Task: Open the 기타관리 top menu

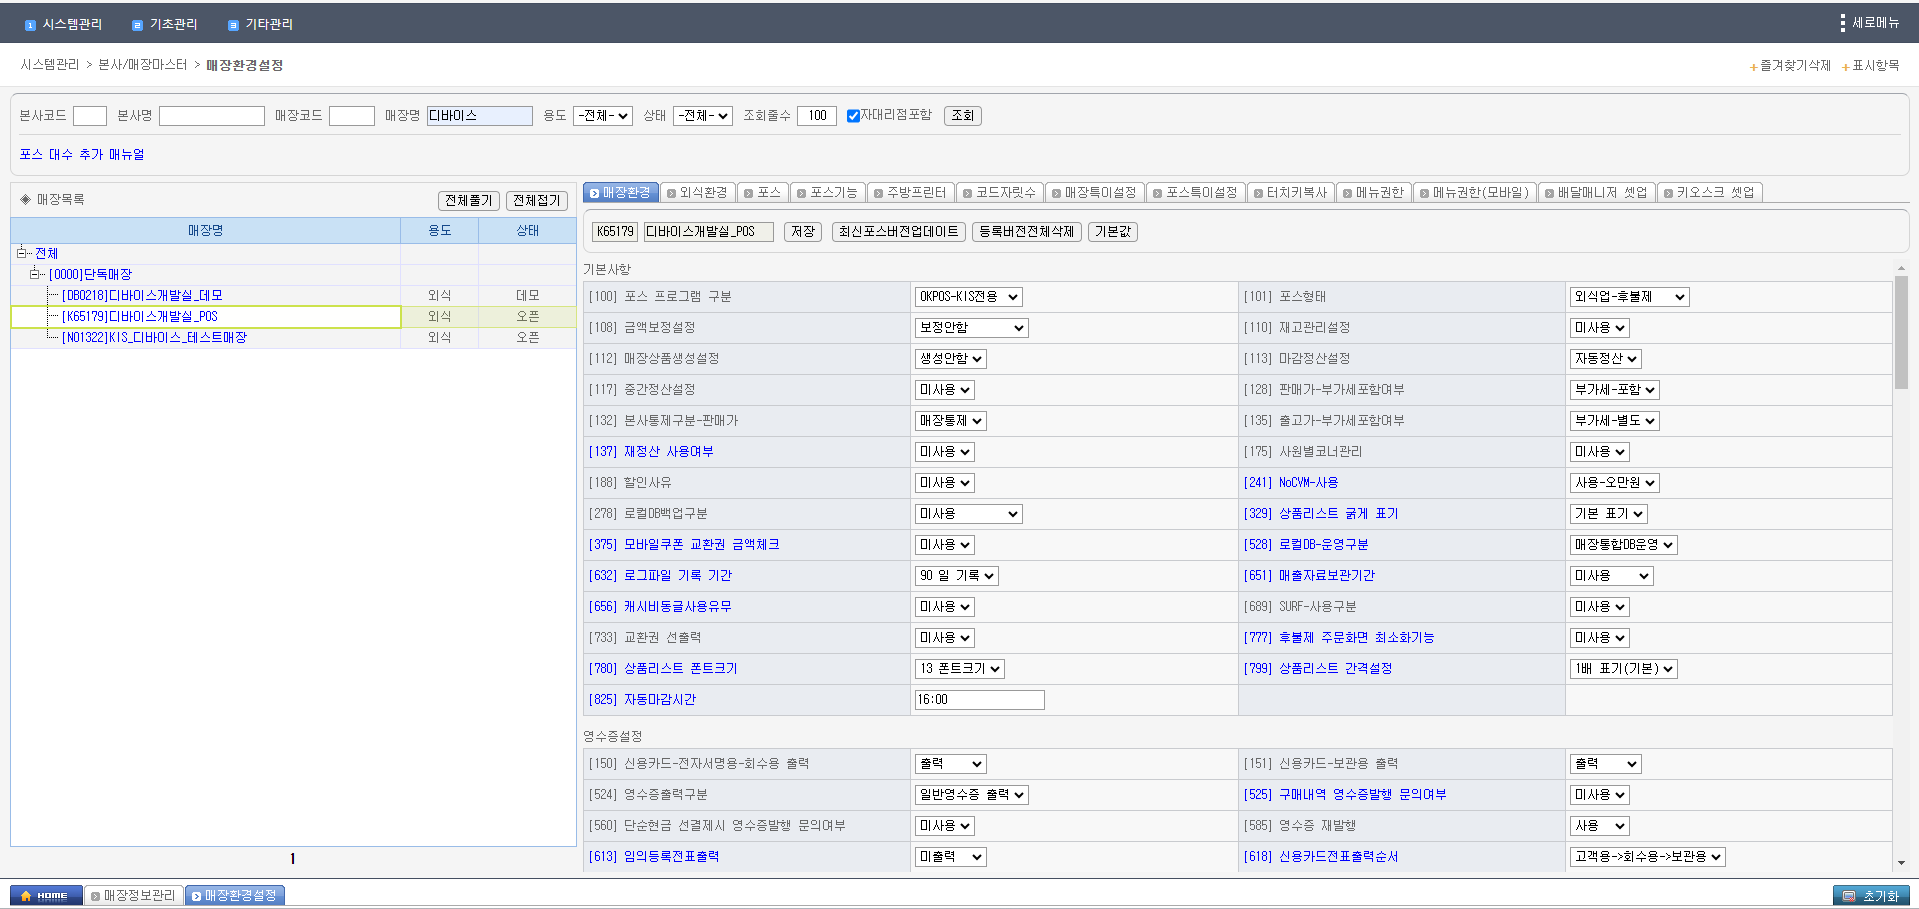Action: pyautogui.click(x=260, y=24)
